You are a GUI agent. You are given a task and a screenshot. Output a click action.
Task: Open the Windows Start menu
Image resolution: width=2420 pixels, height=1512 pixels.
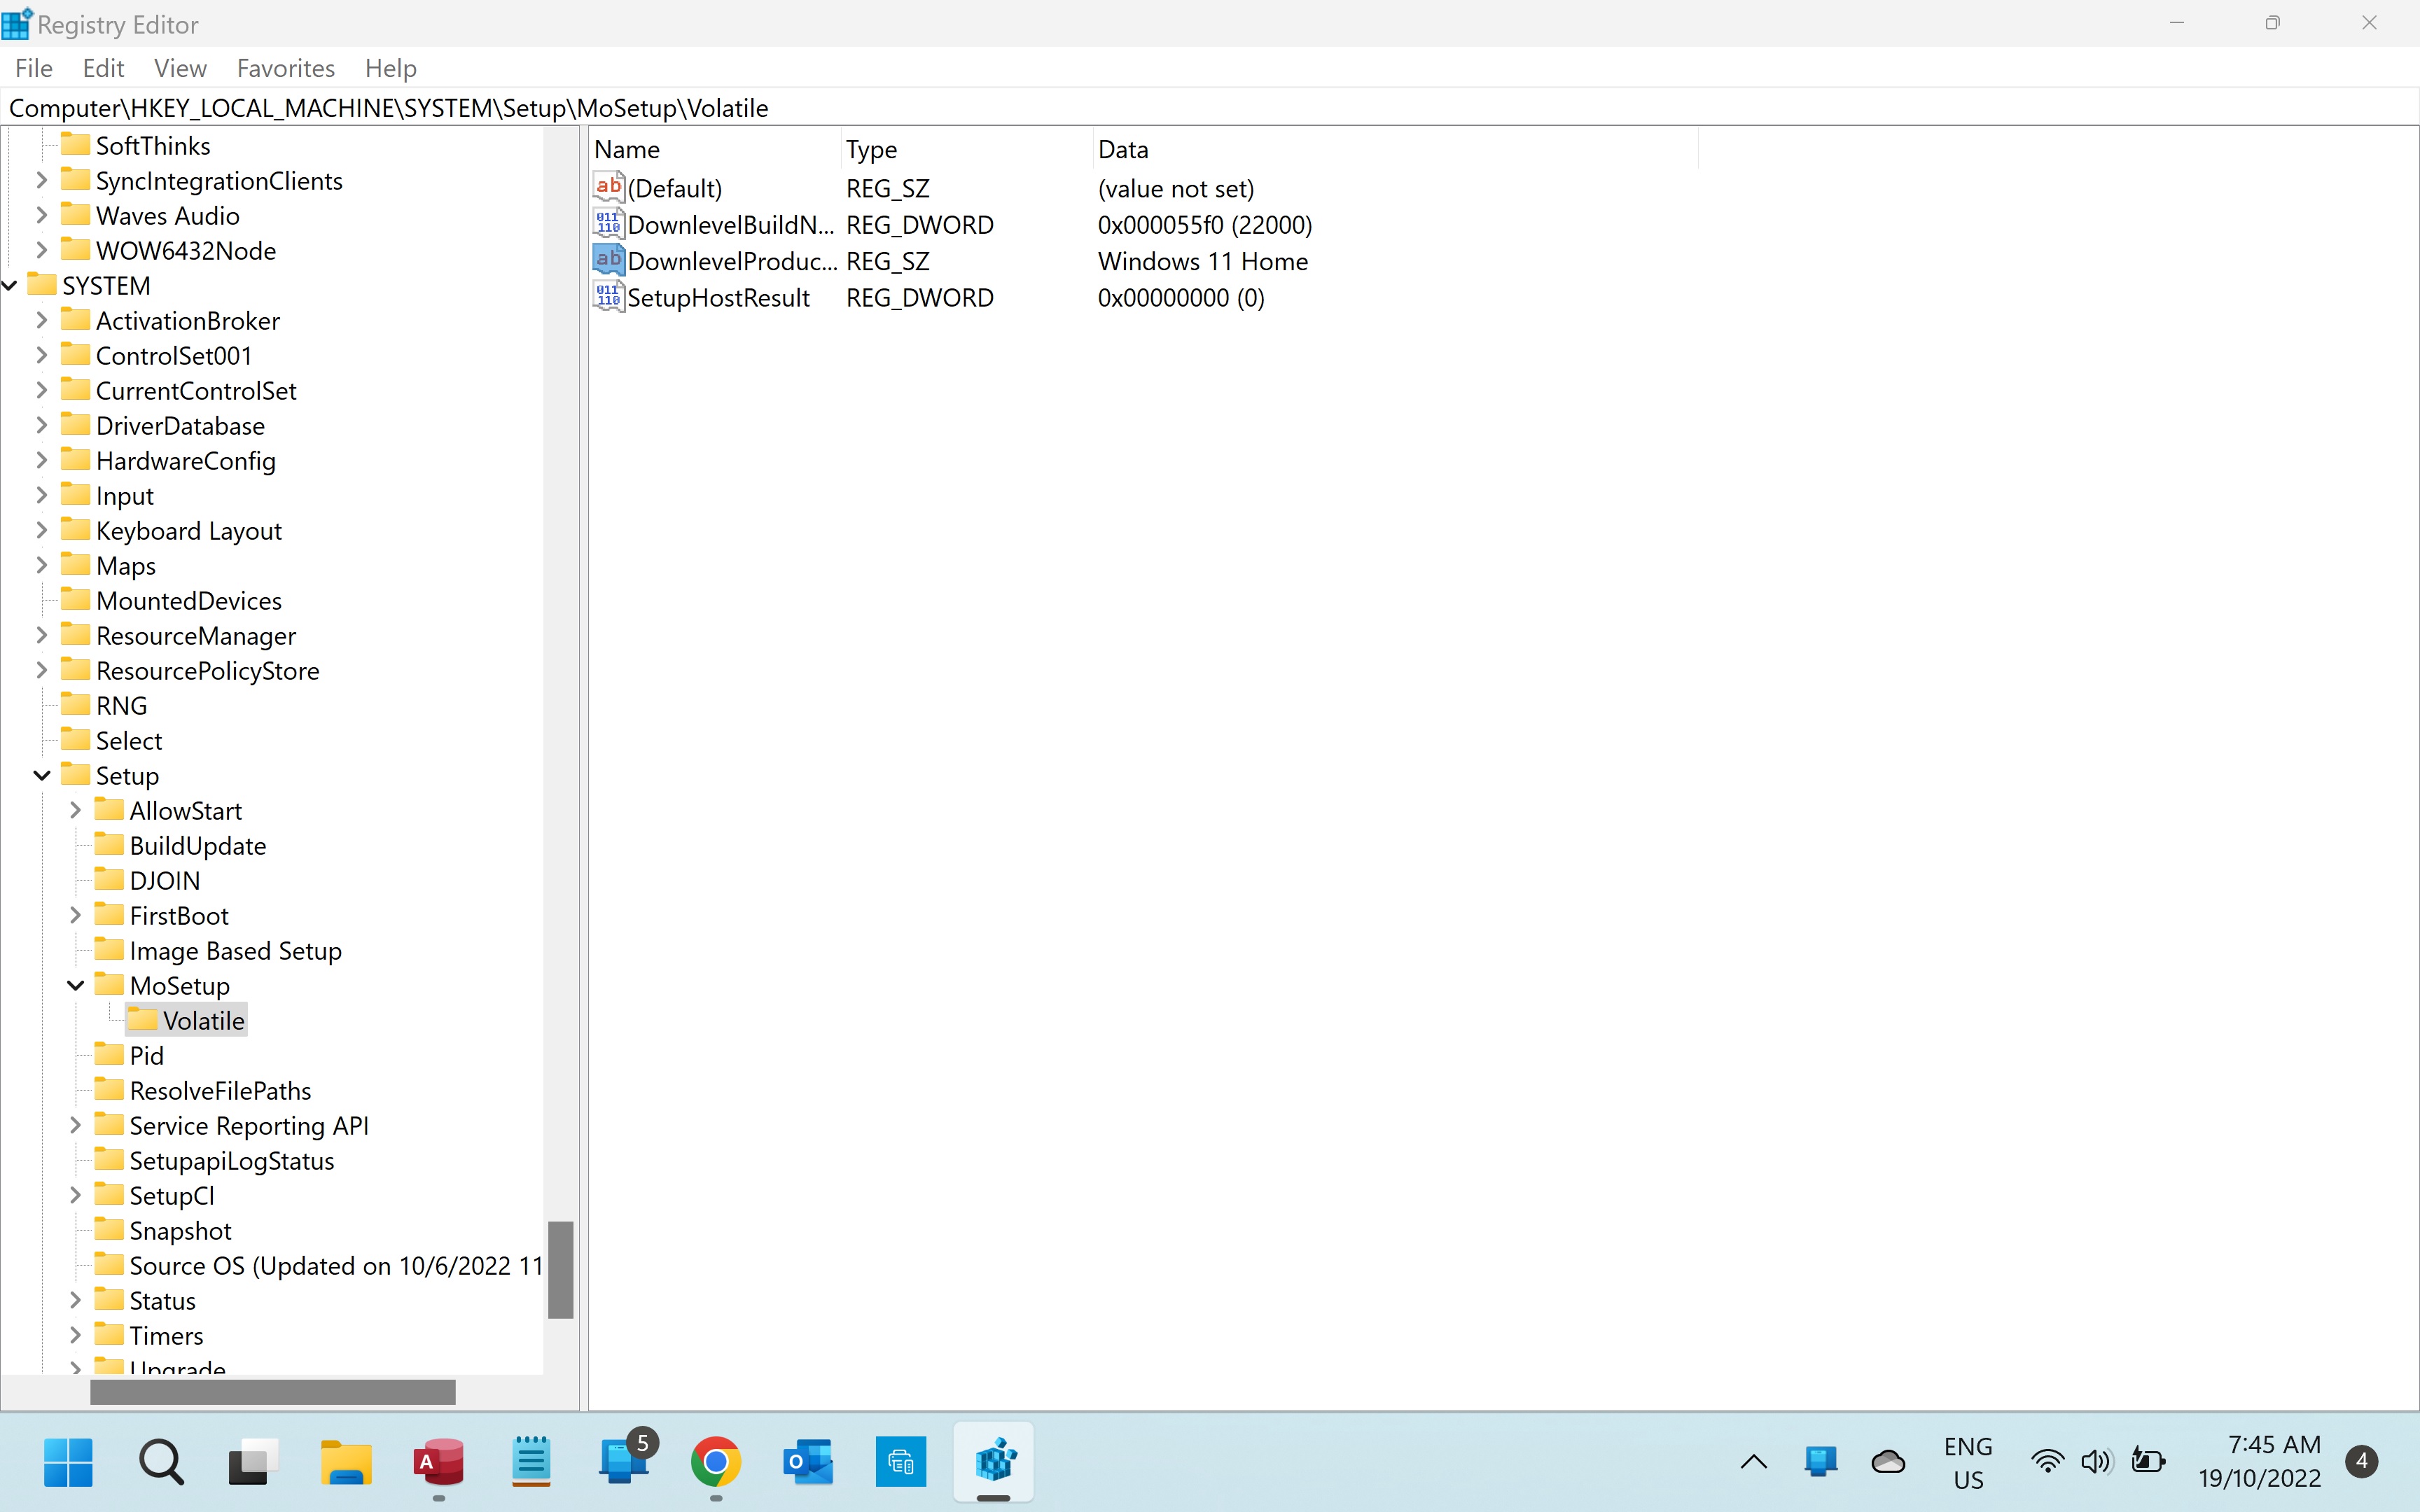[68, 1462]
